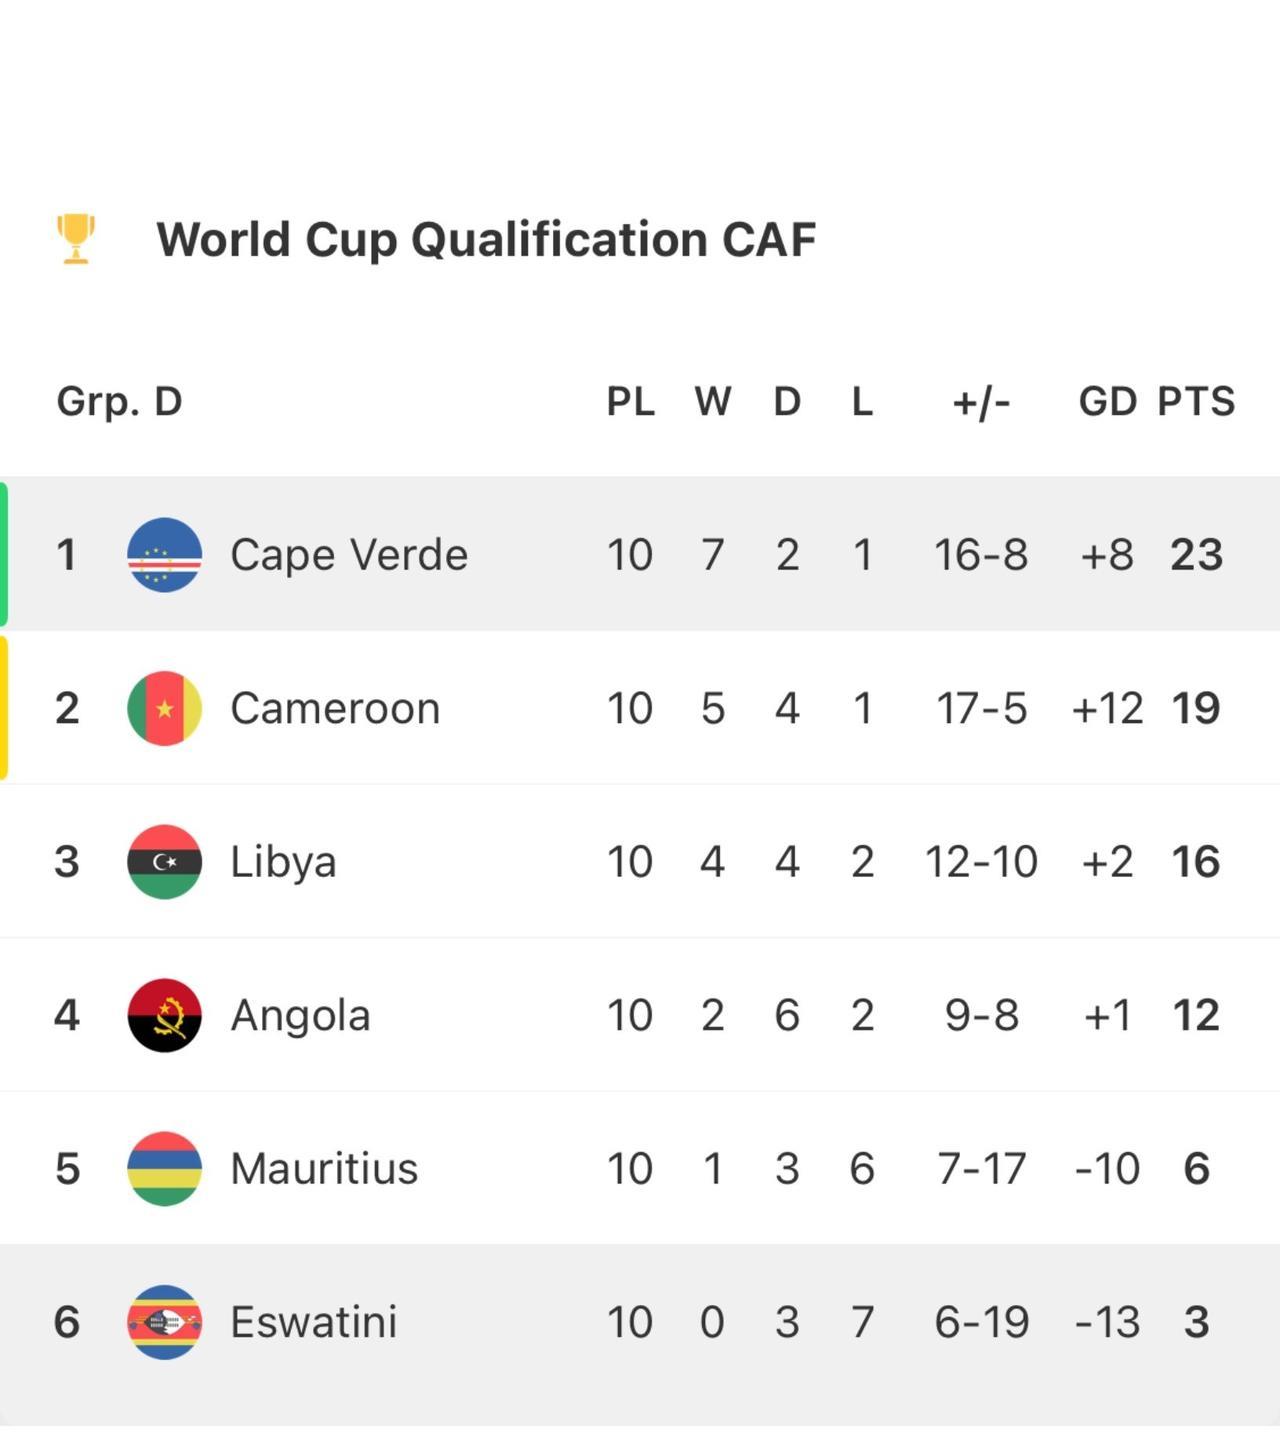Tap the Angola flag icon

(165, 1015)
